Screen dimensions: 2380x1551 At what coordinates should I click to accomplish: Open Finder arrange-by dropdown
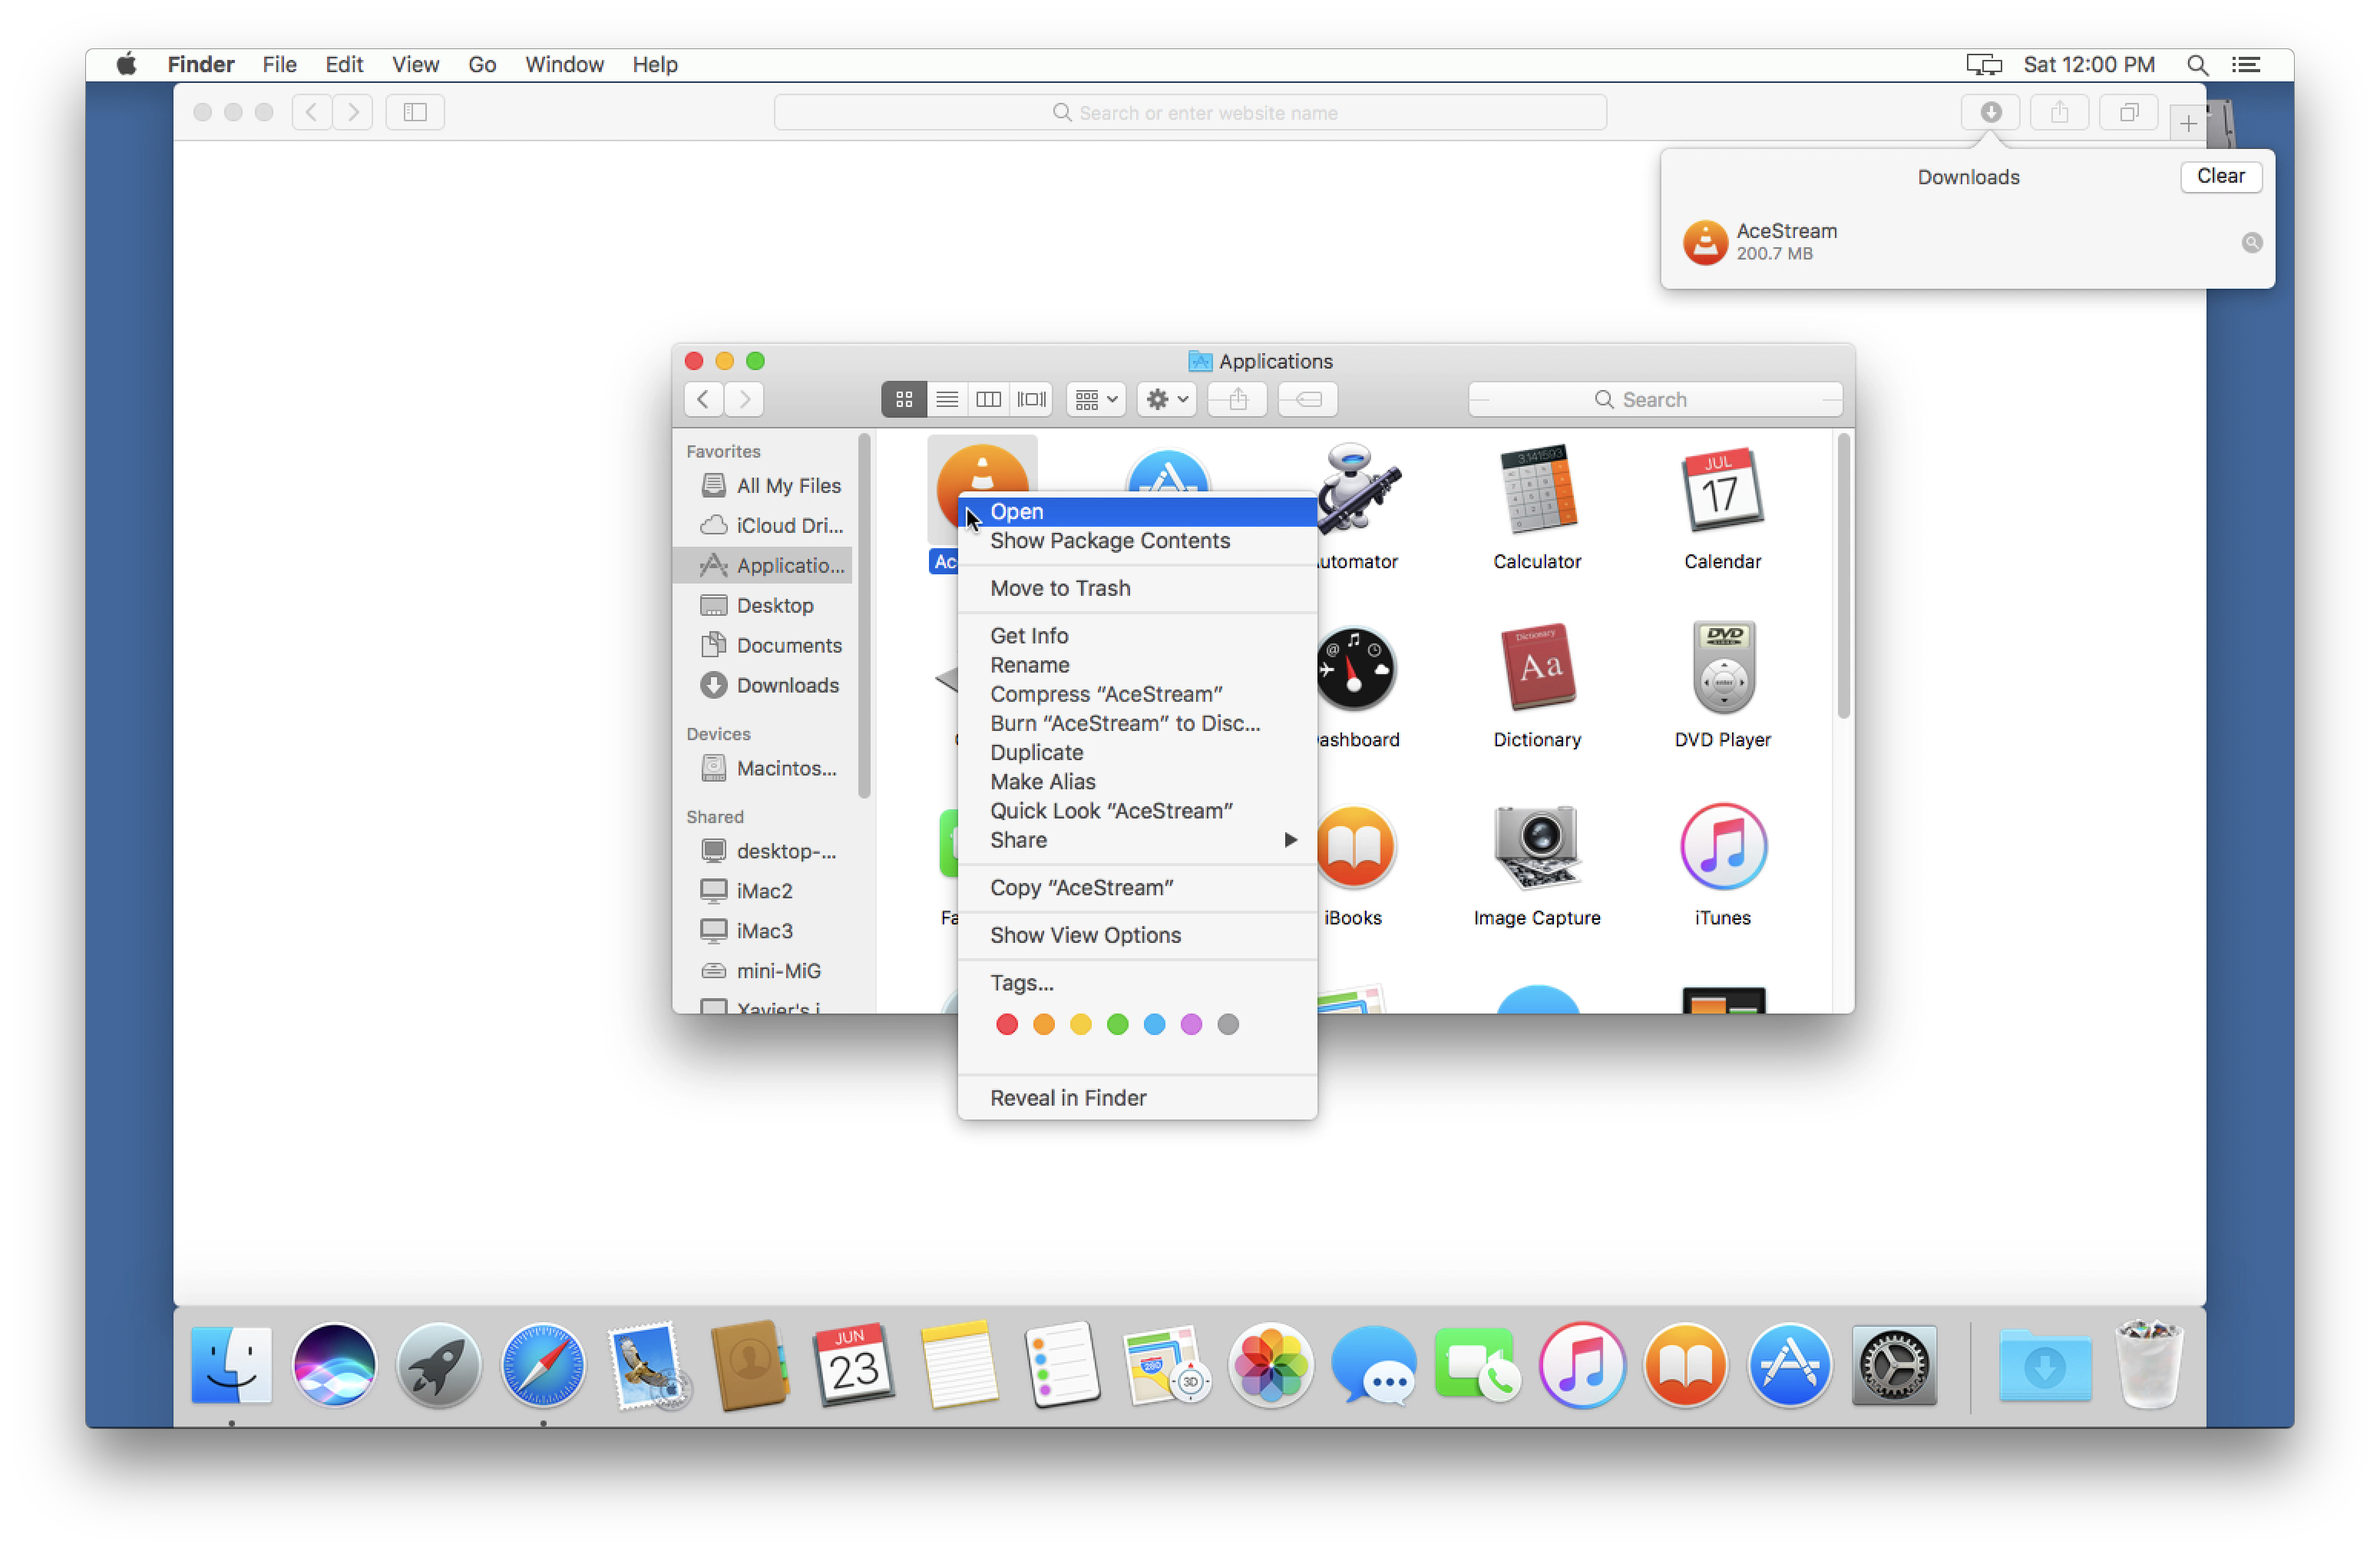point(1096,399)
